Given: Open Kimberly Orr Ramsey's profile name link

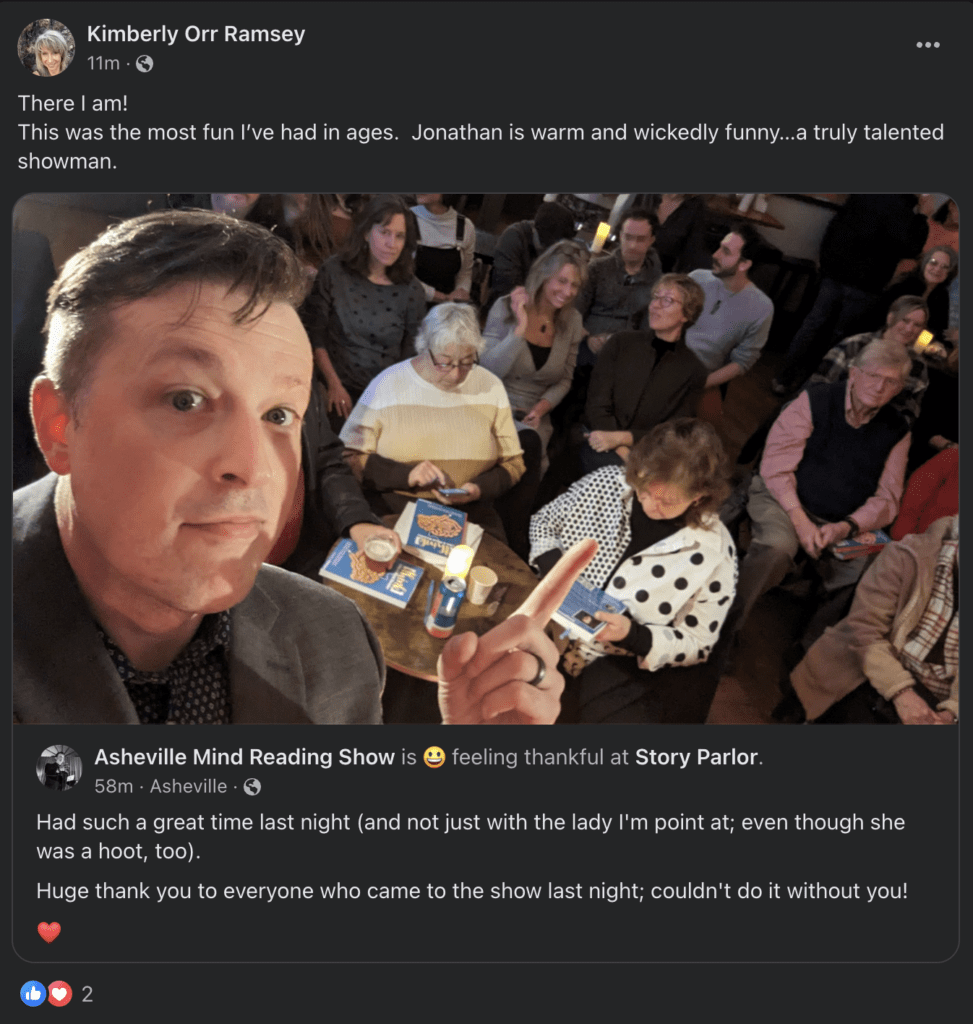Looking at the screenshot, I should click(196, 34).
